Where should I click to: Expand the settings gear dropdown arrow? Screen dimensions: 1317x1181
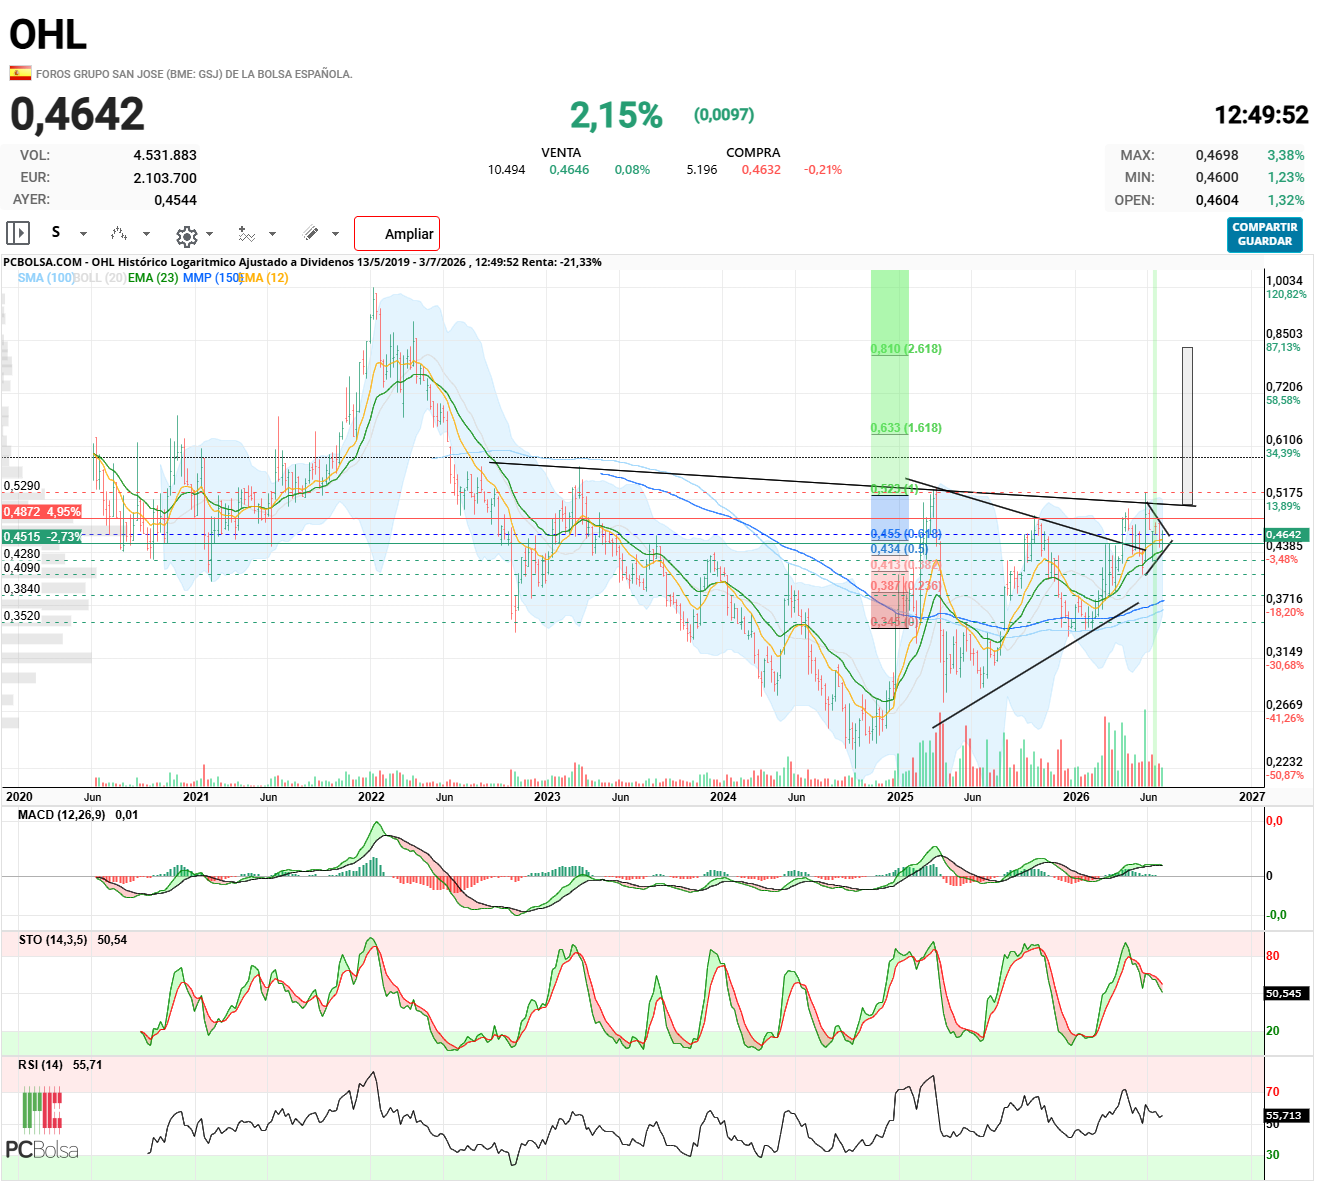click(209, 234)
